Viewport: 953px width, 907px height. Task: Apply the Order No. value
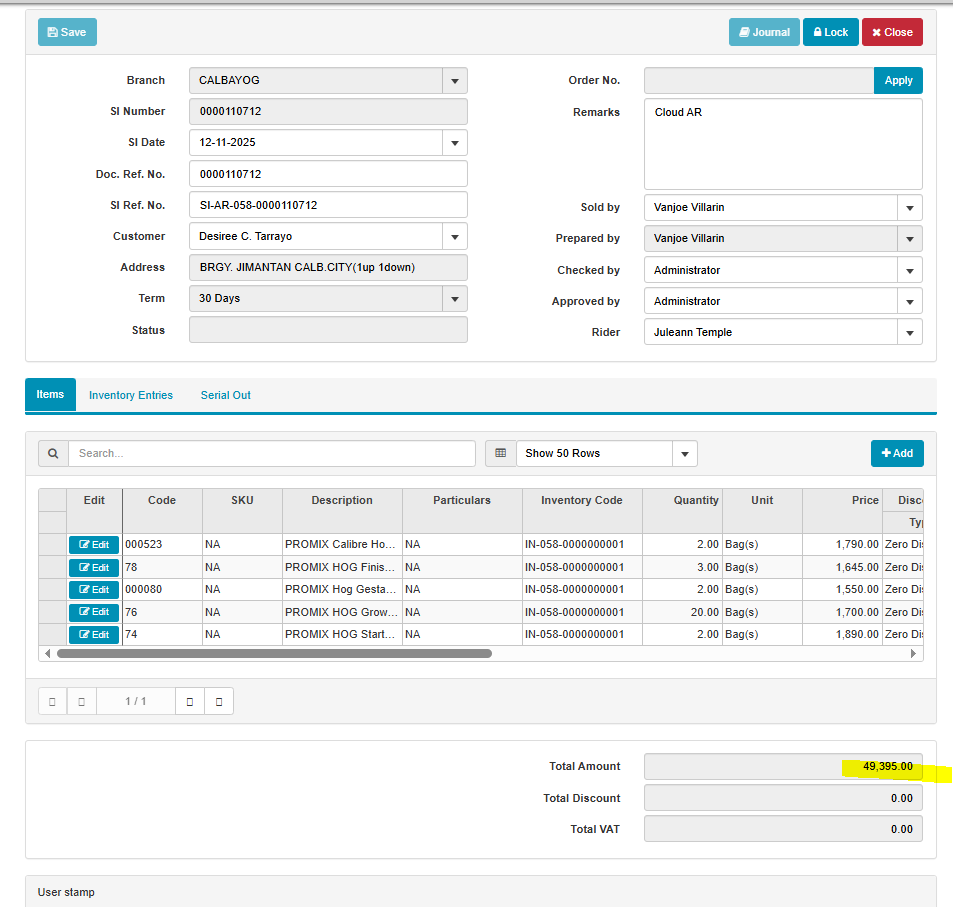[x=898, y=80]
